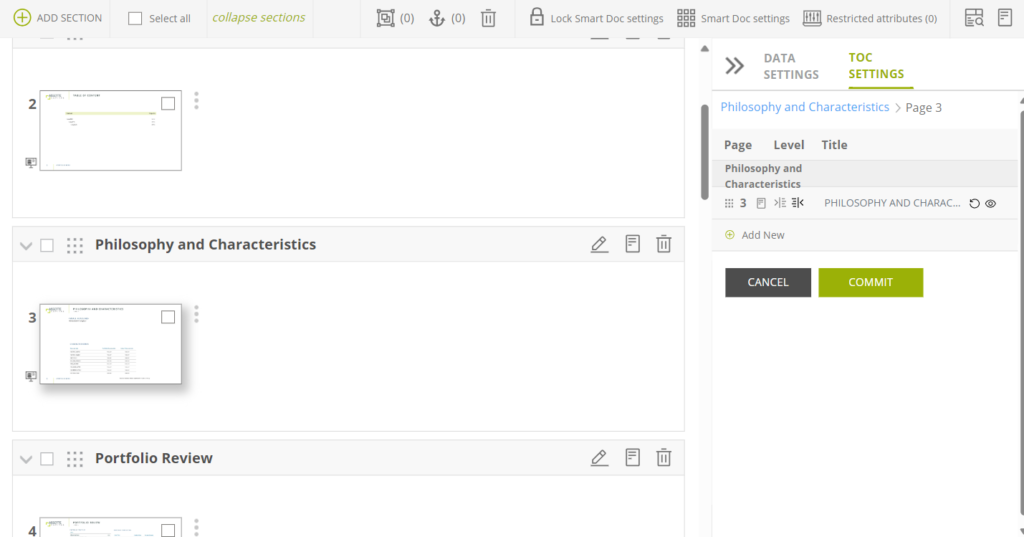Check the Select all checkbox
The width and height of the screenshot is (1024, 537).
[135, 18]
